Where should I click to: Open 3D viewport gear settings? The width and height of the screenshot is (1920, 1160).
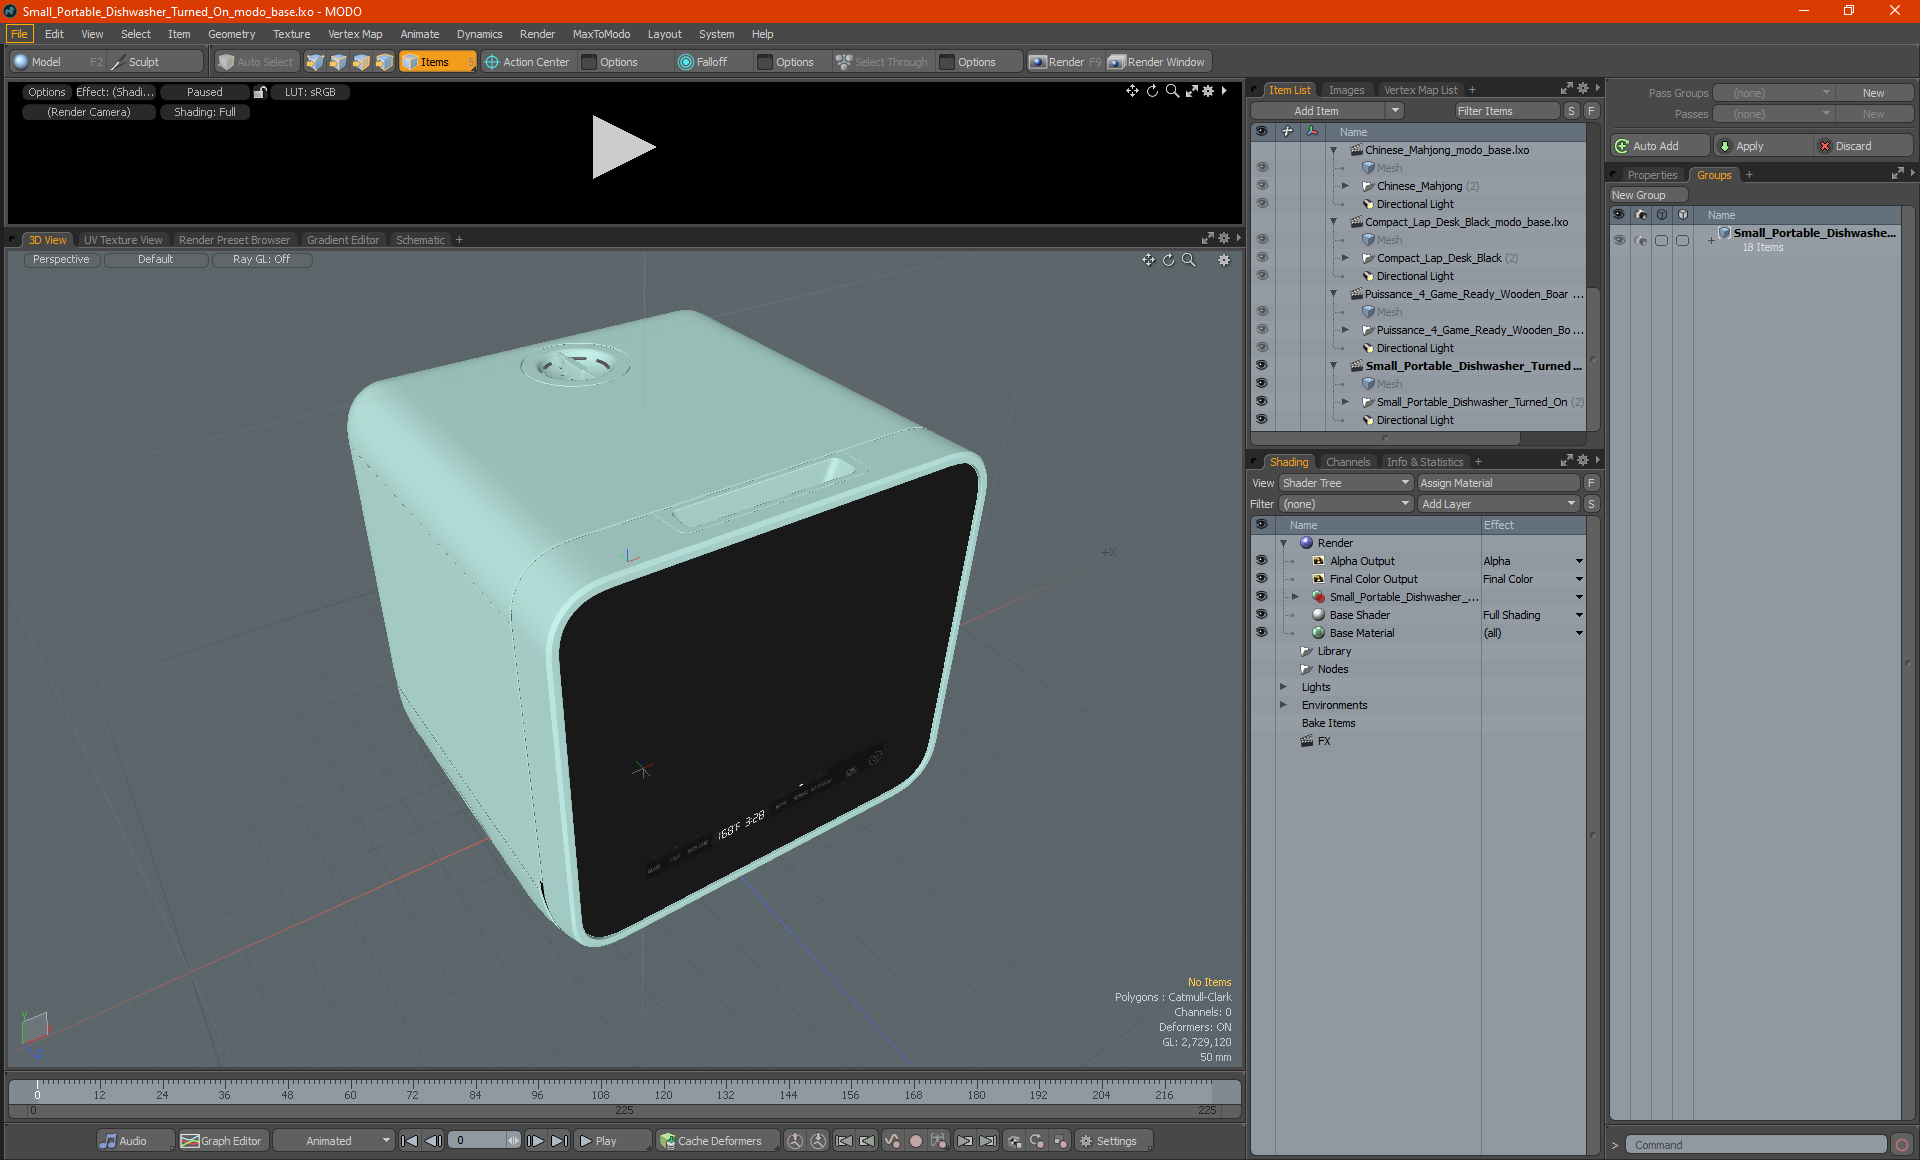click(1224, 260)
